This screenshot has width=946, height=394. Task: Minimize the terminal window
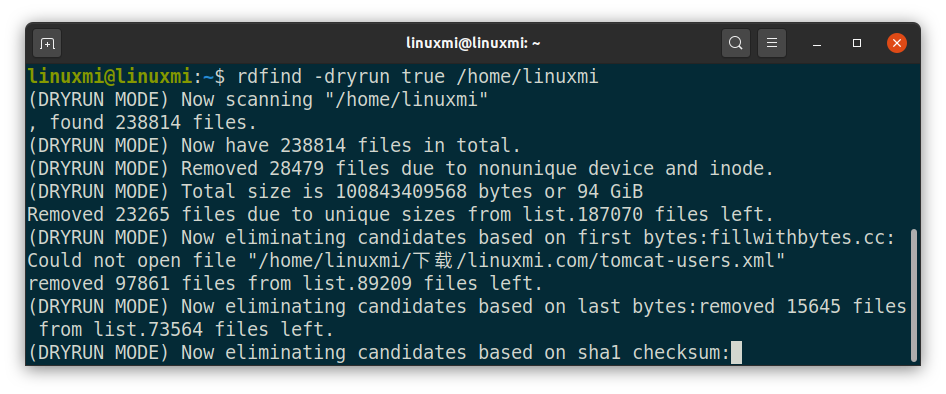[817, 43]
